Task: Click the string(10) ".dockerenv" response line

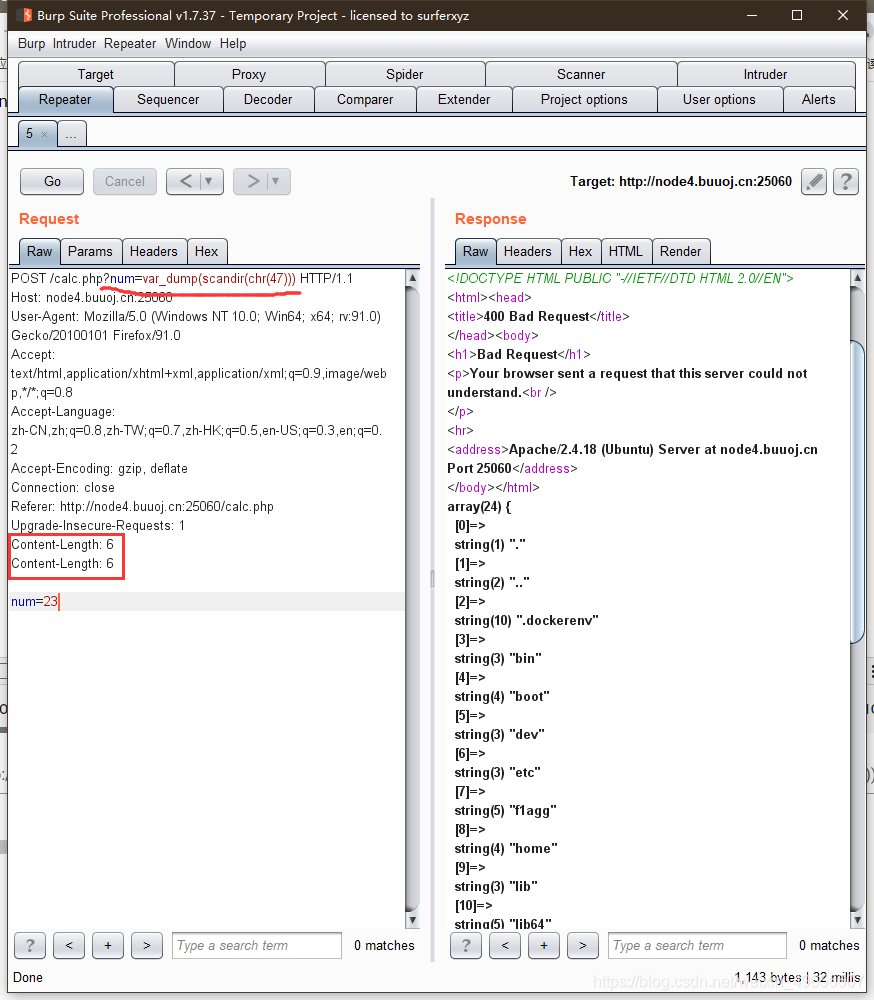Action: pos(526,621)
